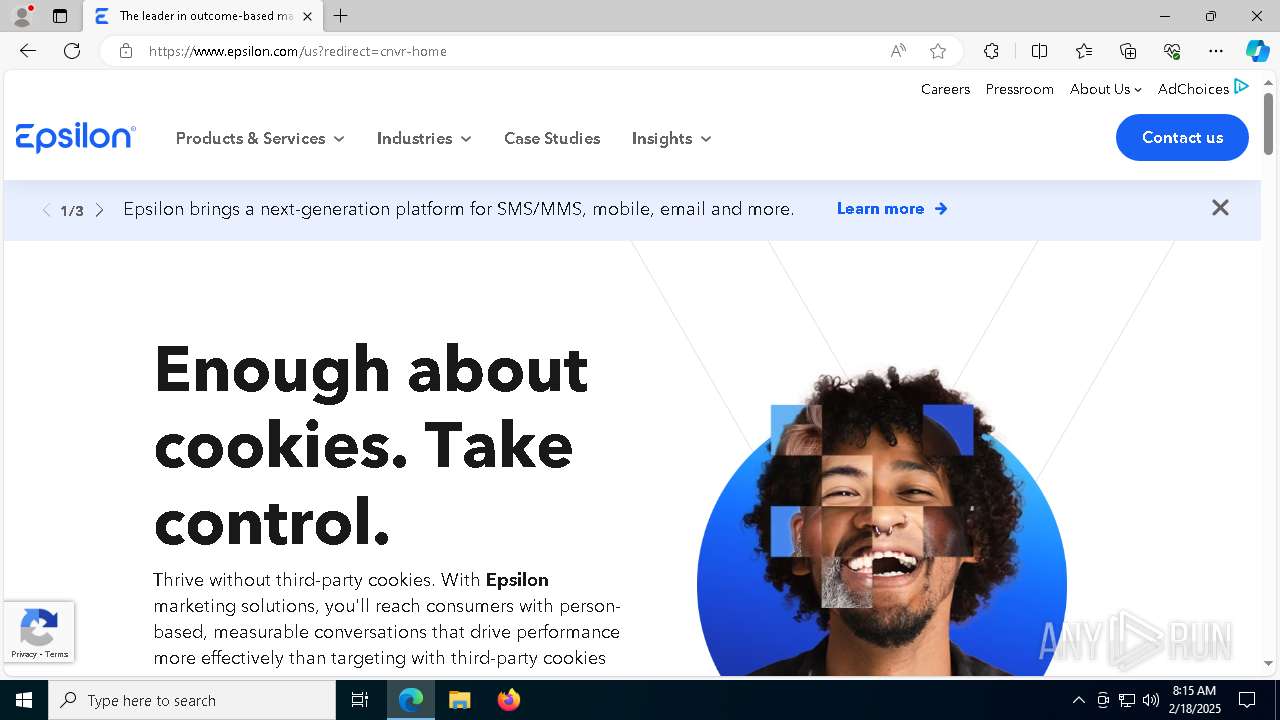Click the Contact us button
Image resolution: width=1280 pixels, height=720 pixels.
coord(1182,137)
